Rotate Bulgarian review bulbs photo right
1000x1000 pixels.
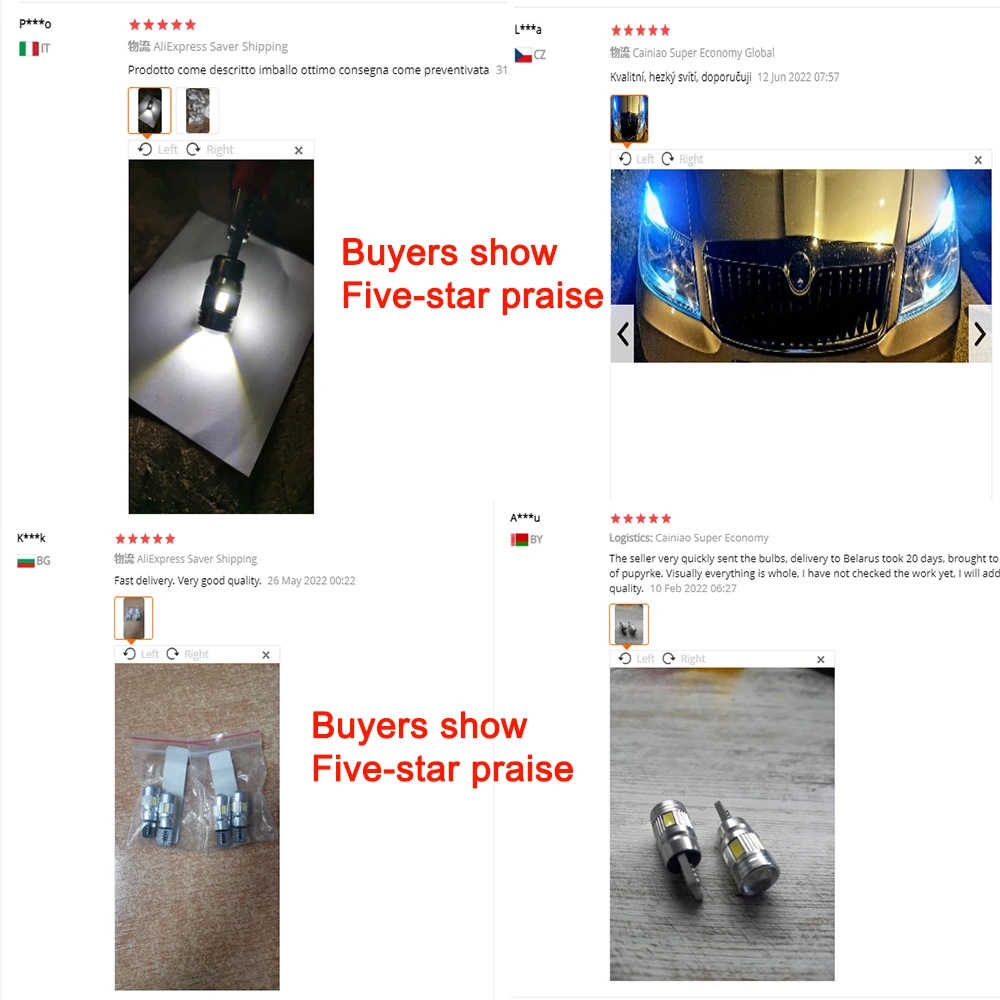point(188,654)
